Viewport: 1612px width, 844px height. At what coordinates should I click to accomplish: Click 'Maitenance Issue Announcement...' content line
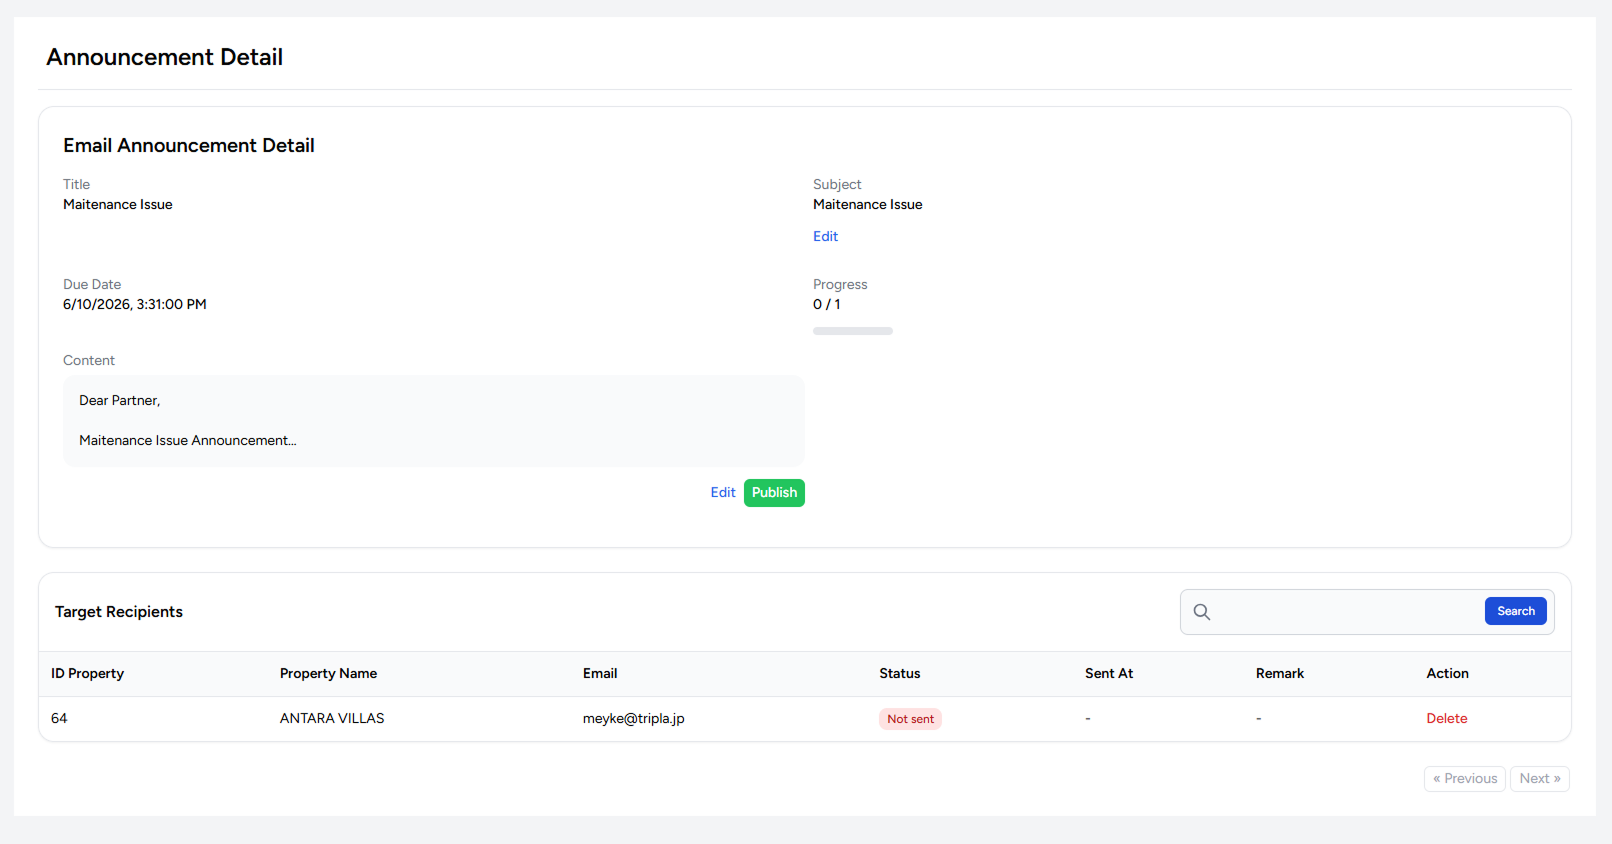[188, 441]
